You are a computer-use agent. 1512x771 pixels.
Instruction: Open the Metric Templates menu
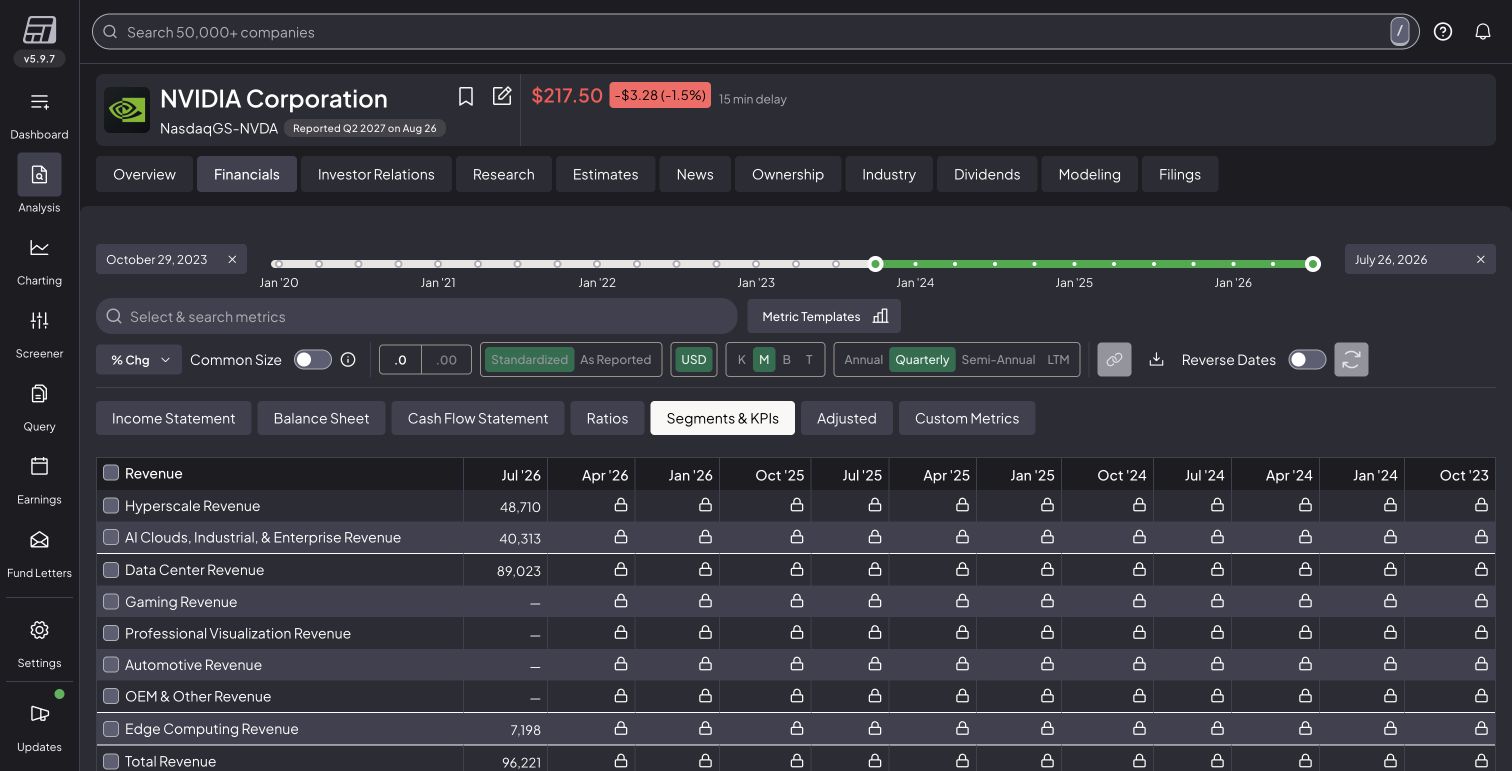click(x=824, y=317)
